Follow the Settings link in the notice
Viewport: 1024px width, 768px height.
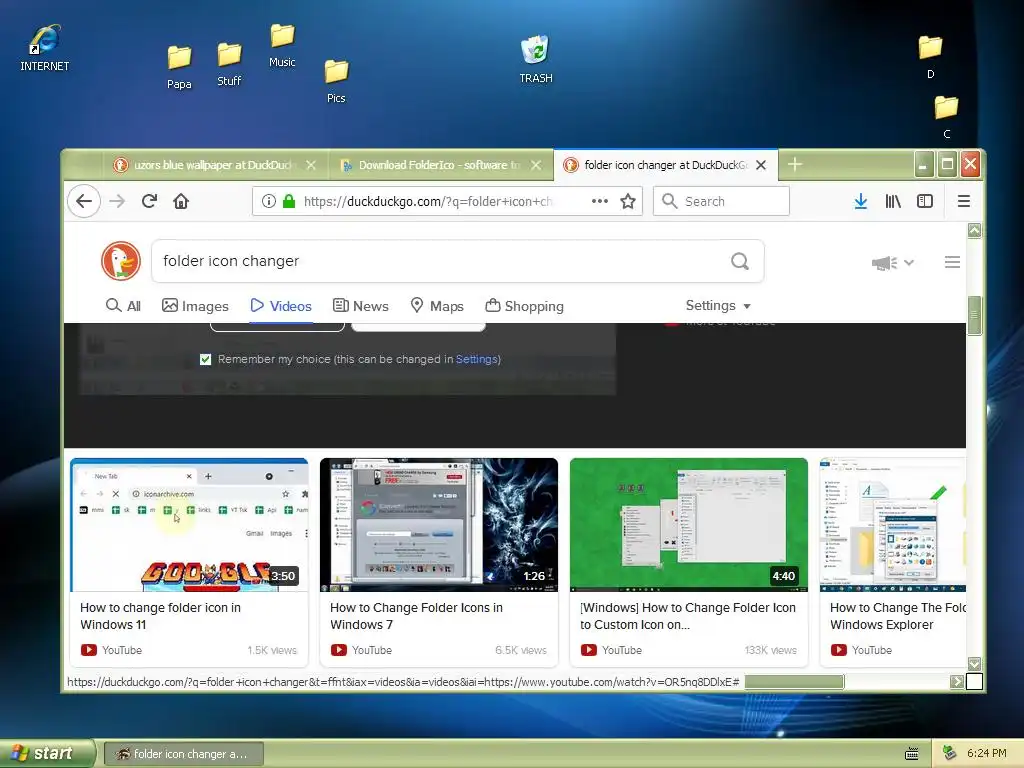click(x=477, y=359)
